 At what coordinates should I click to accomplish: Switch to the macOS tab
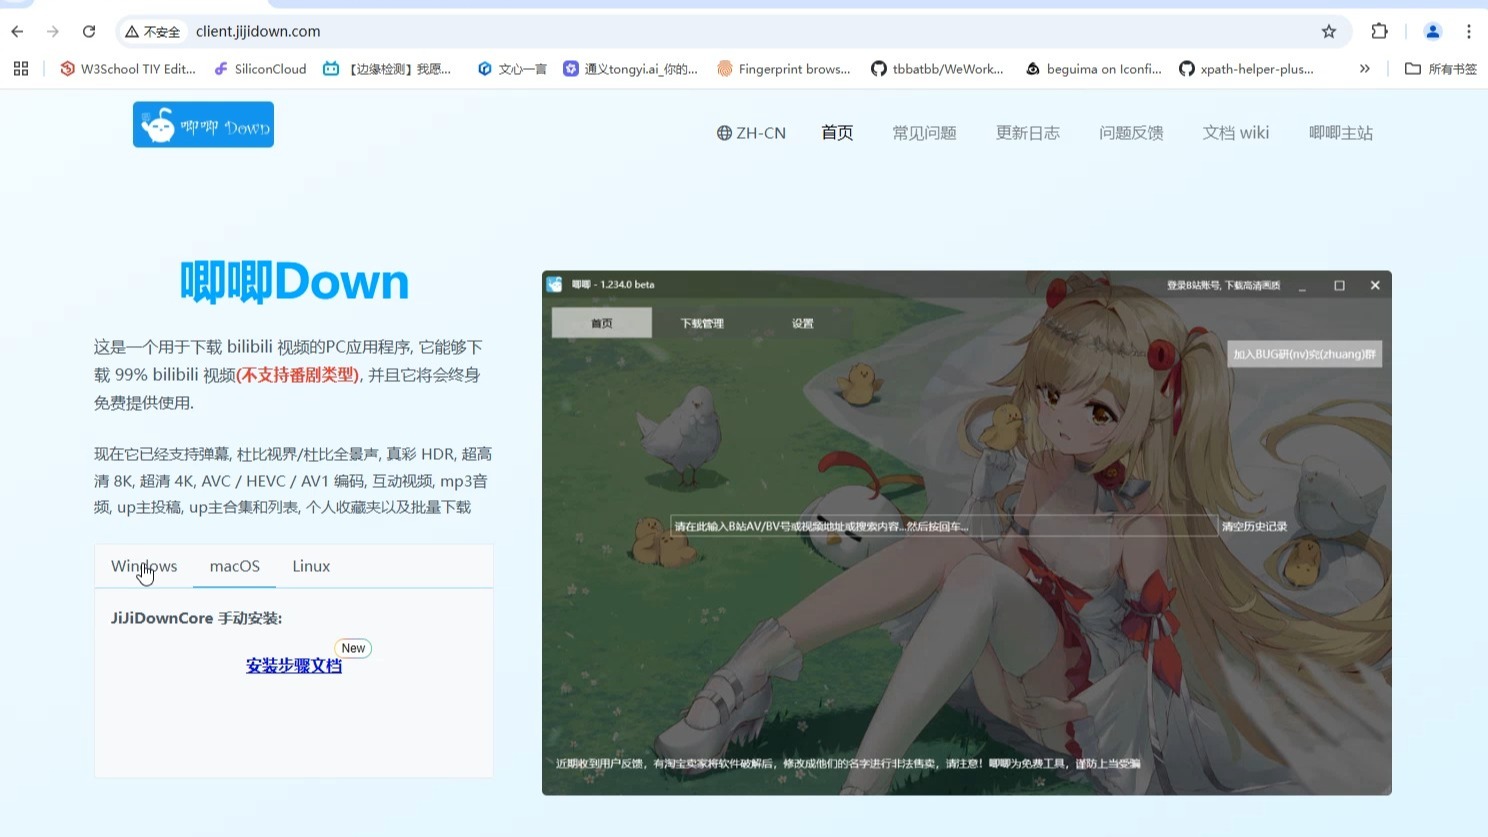coord(233,566)
